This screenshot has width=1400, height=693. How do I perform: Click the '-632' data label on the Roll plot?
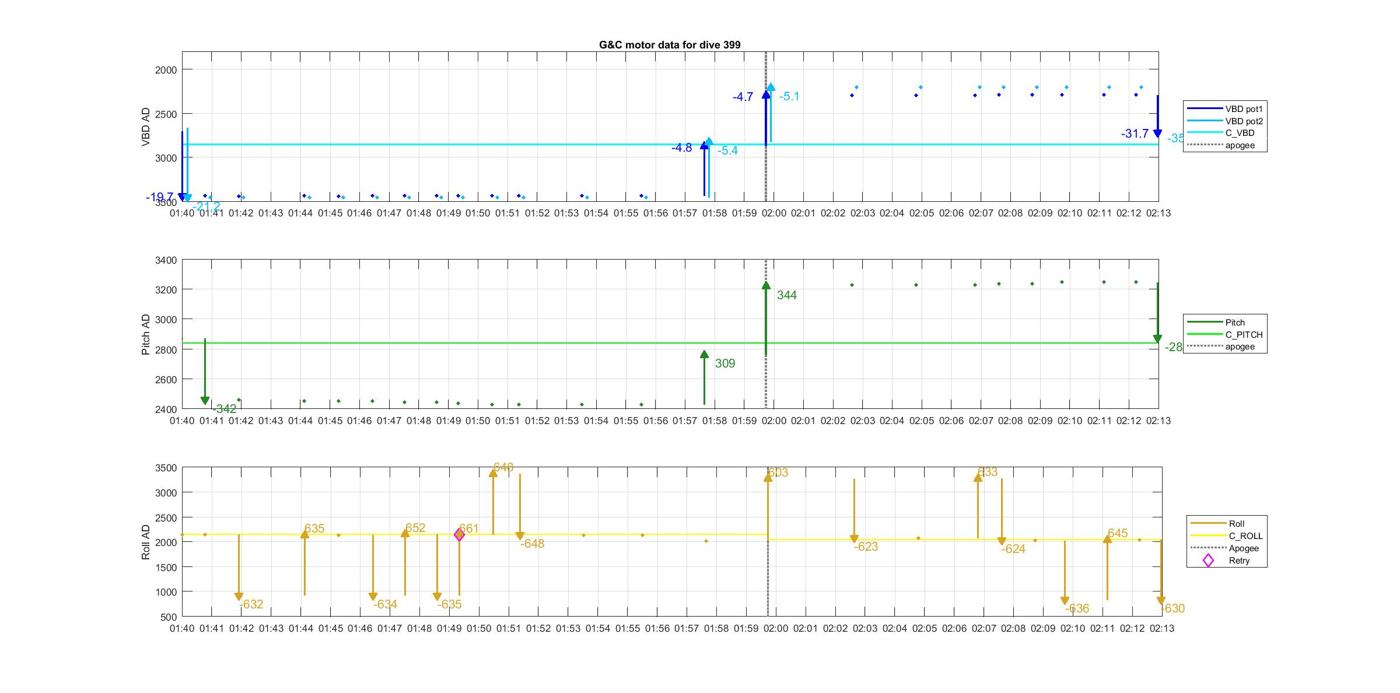(x=252, y=605)
